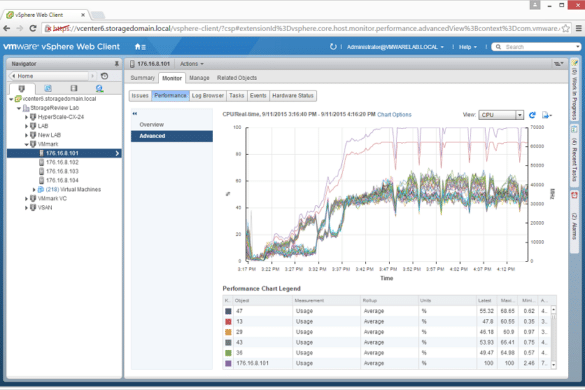Open the View CPU dropdown
Image resolution: width=585 pixels, height=390 pixels.
click(501, 115)
